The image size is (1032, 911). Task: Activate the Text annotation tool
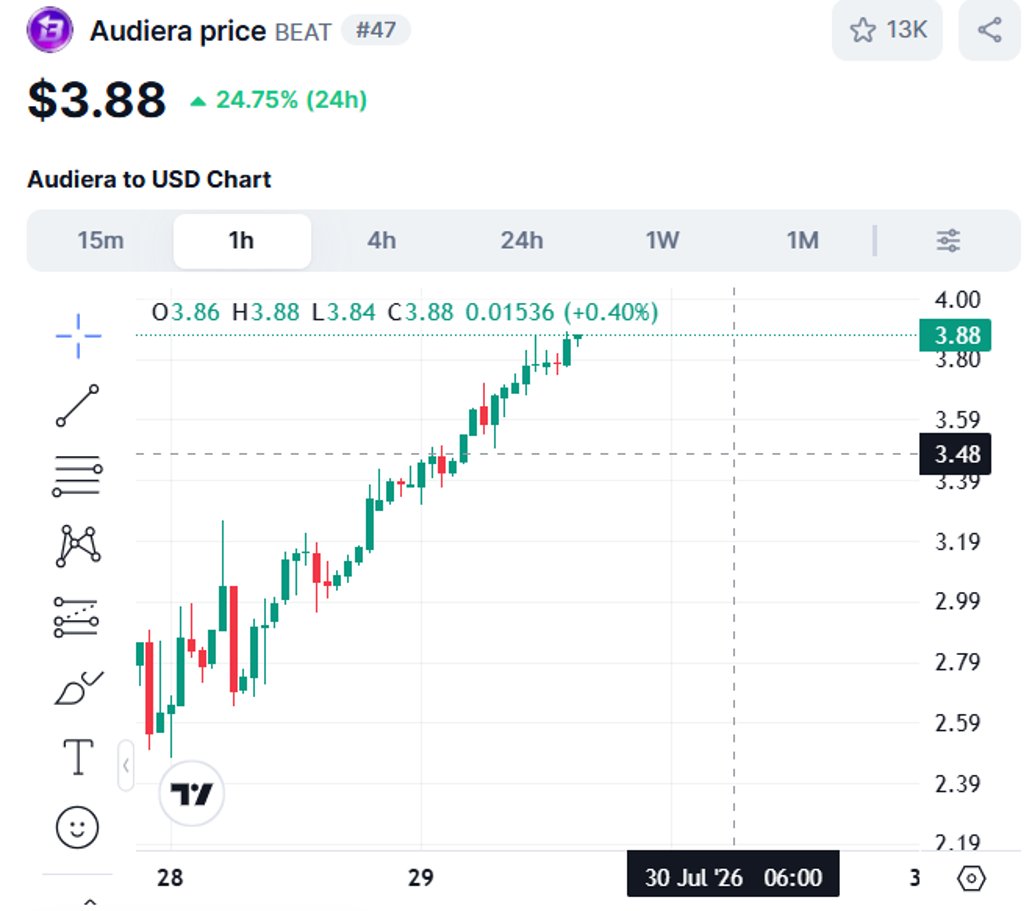[x=78, y=757]
